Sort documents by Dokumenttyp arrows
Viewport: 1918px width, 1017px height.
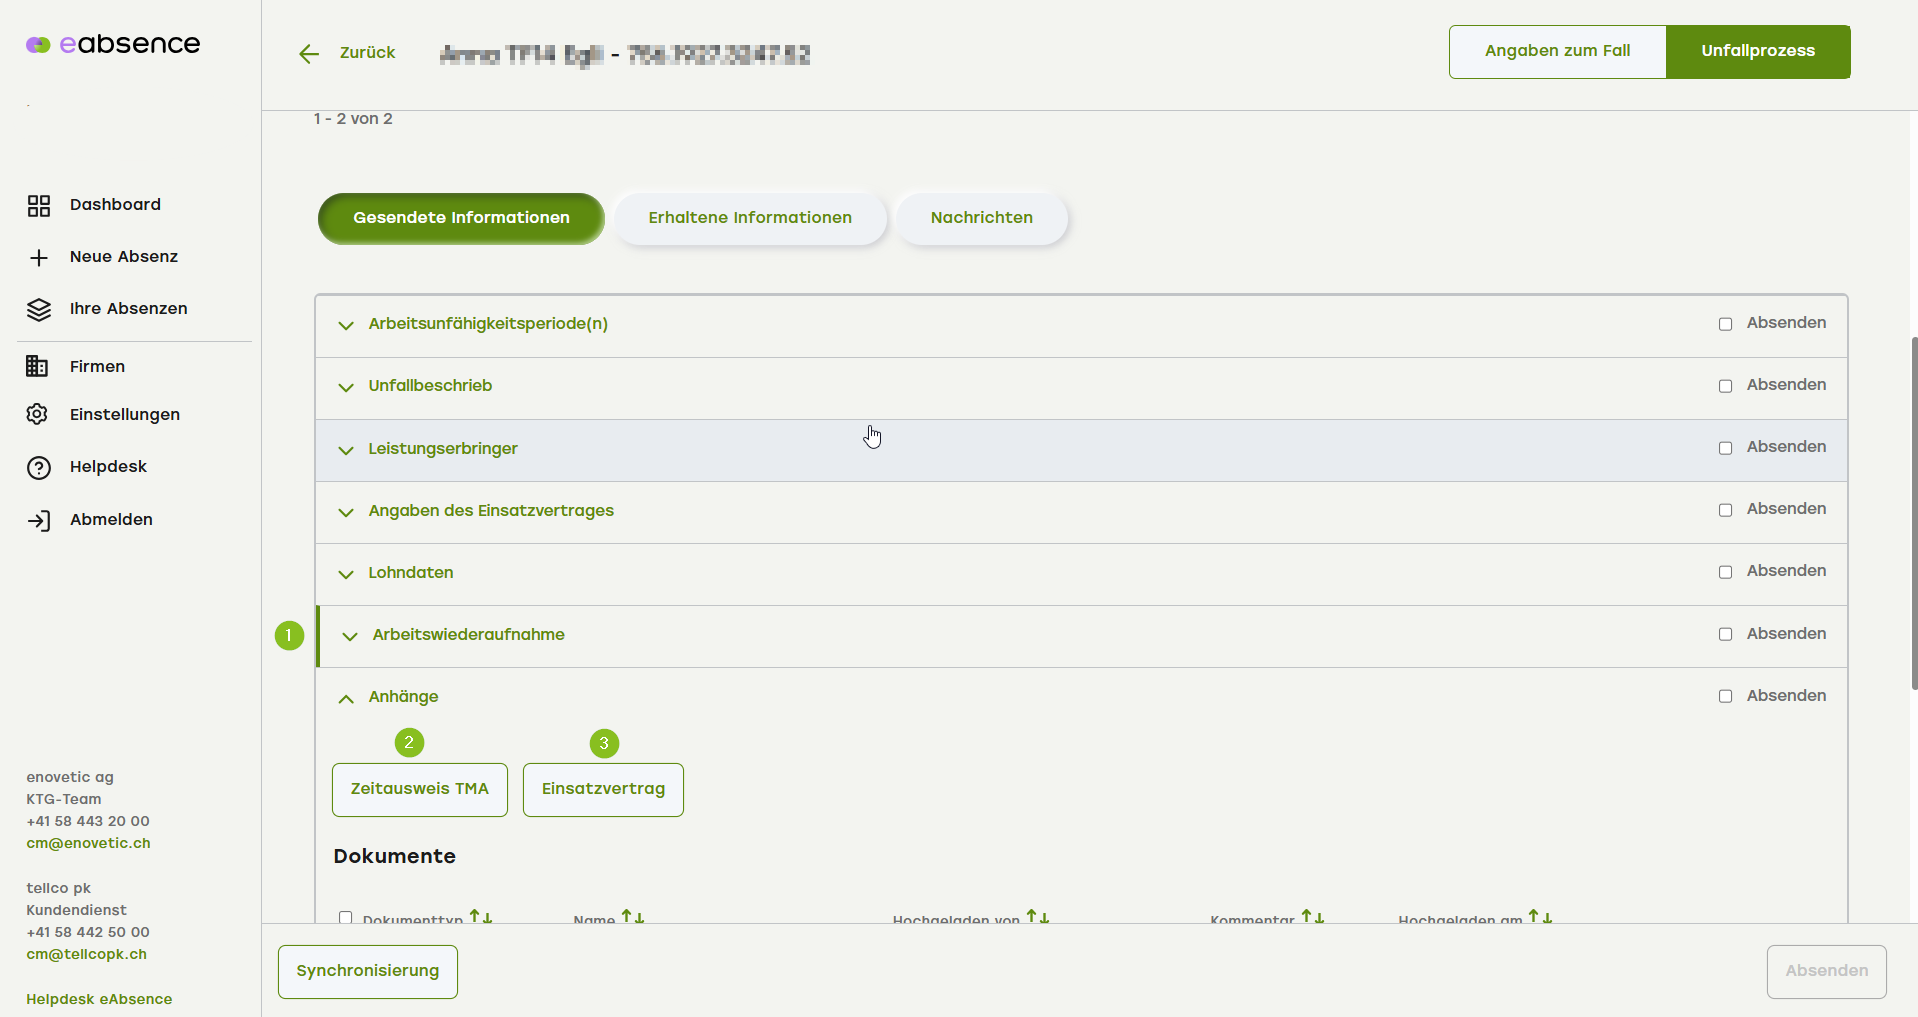[x=481, y=916]
